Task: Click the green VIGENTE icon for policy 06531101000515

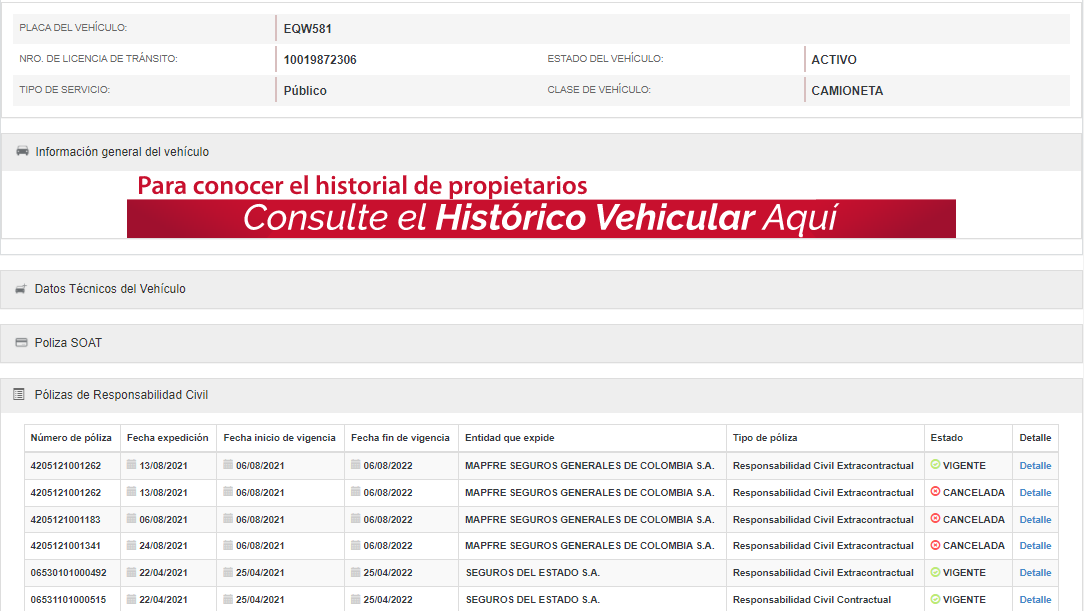Action: 935,599
